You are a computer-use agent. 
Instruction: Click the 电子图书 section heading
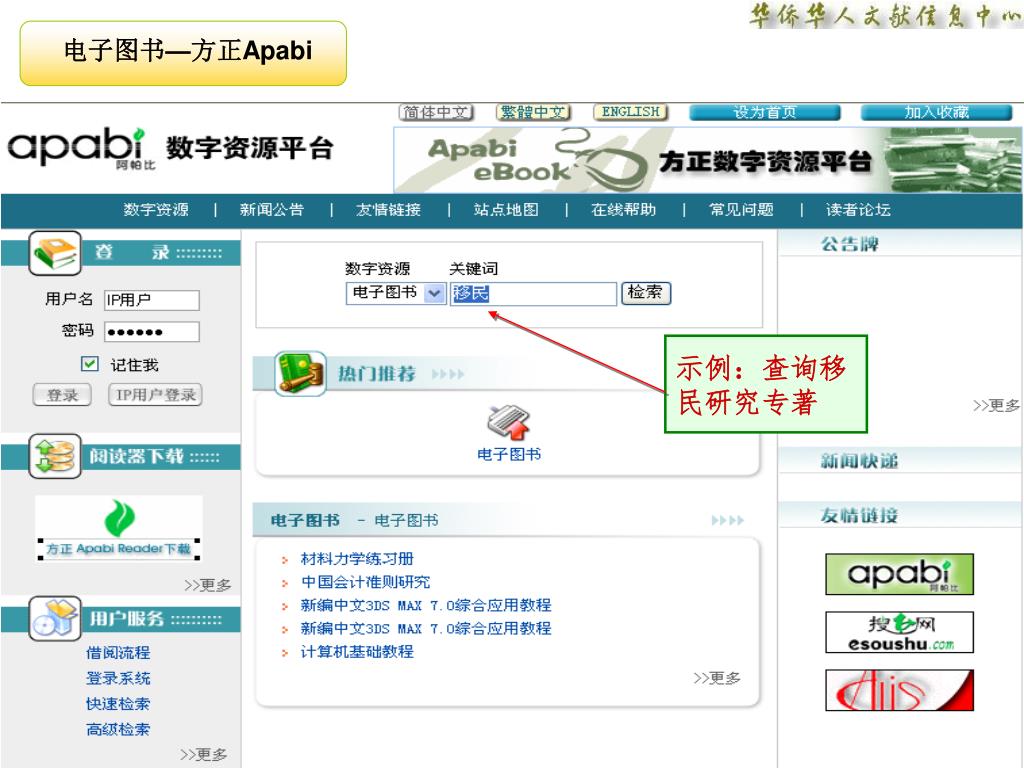305,520
